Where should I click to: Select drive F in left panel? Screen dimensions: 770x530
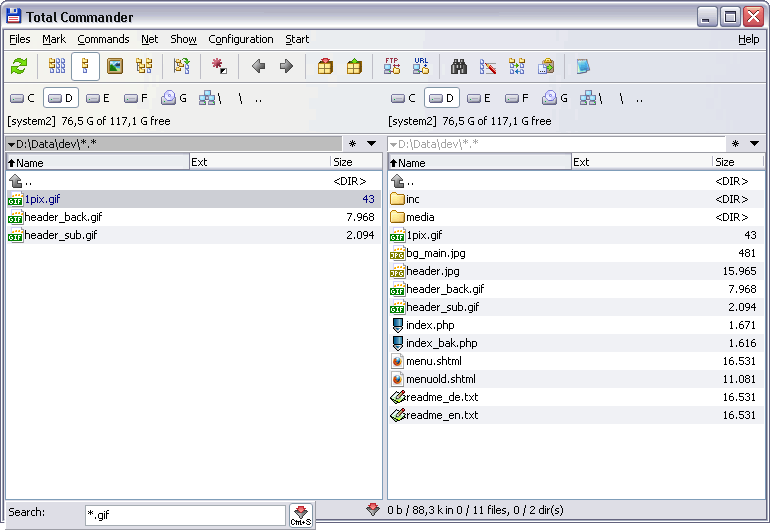136,98
